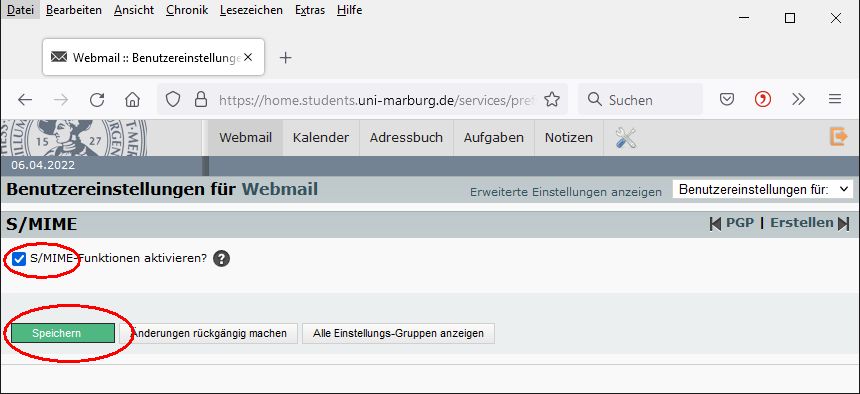The height and width of the screenshot is (394, 860).
Task: Open the Pocket save icon
Action: [727, 99]
